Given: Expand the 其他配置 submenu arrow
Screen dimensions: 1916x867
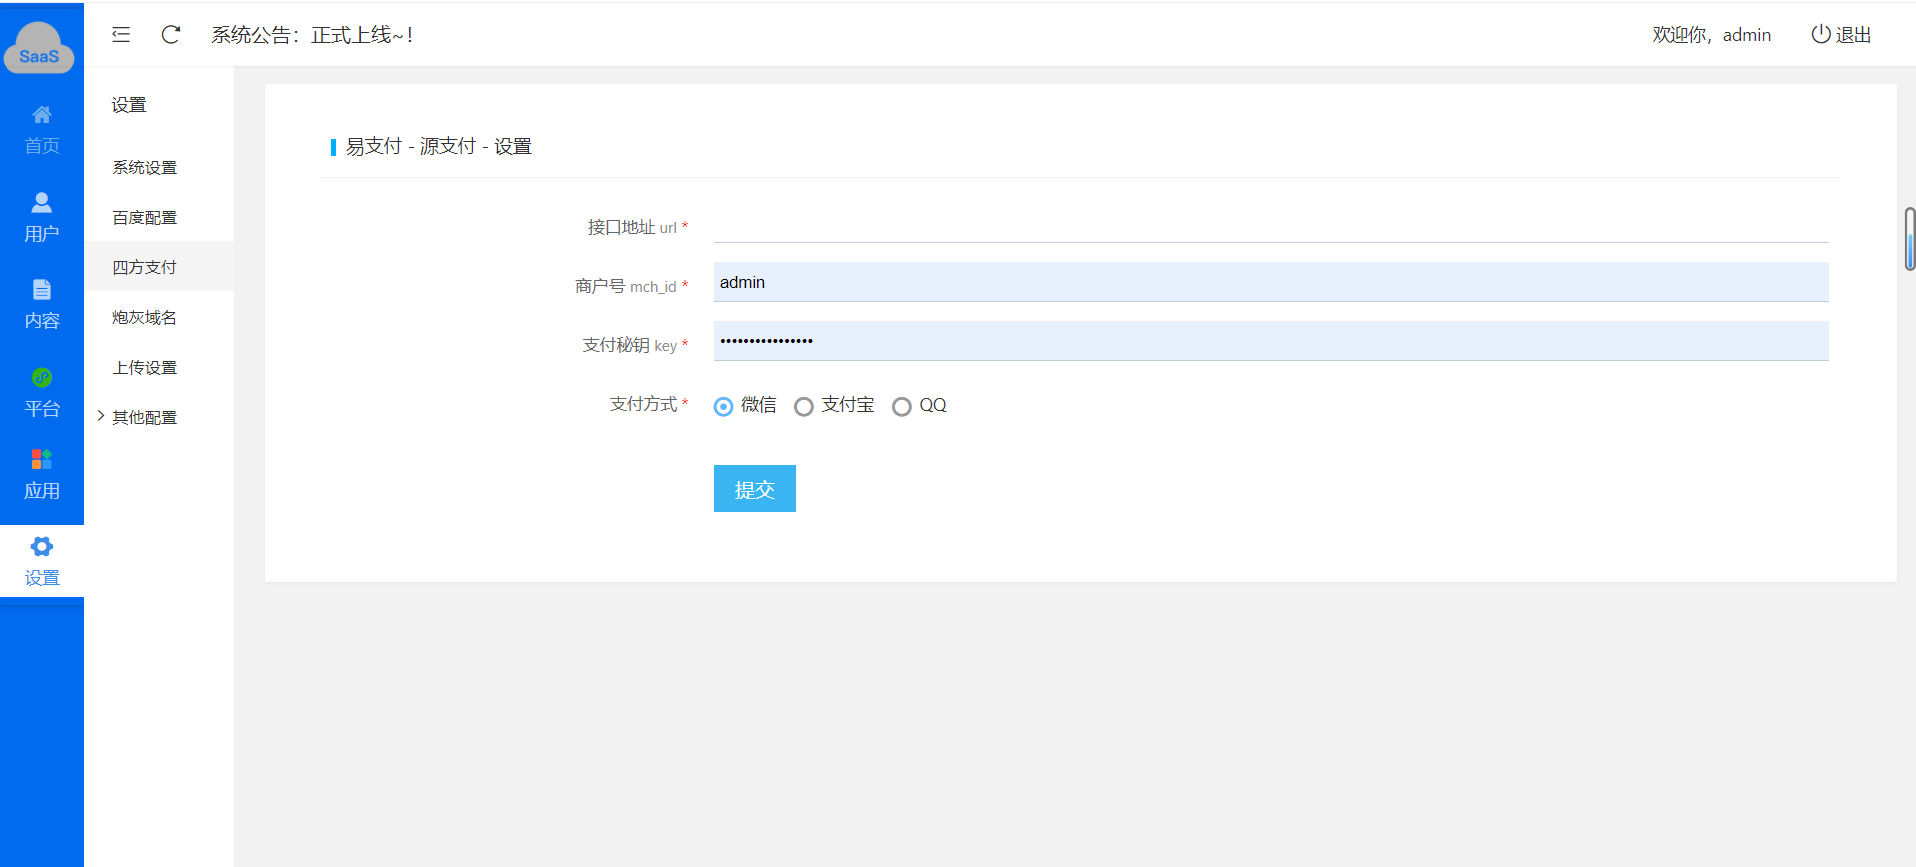Looking at the screenshot, I should [x=101, y=416].
